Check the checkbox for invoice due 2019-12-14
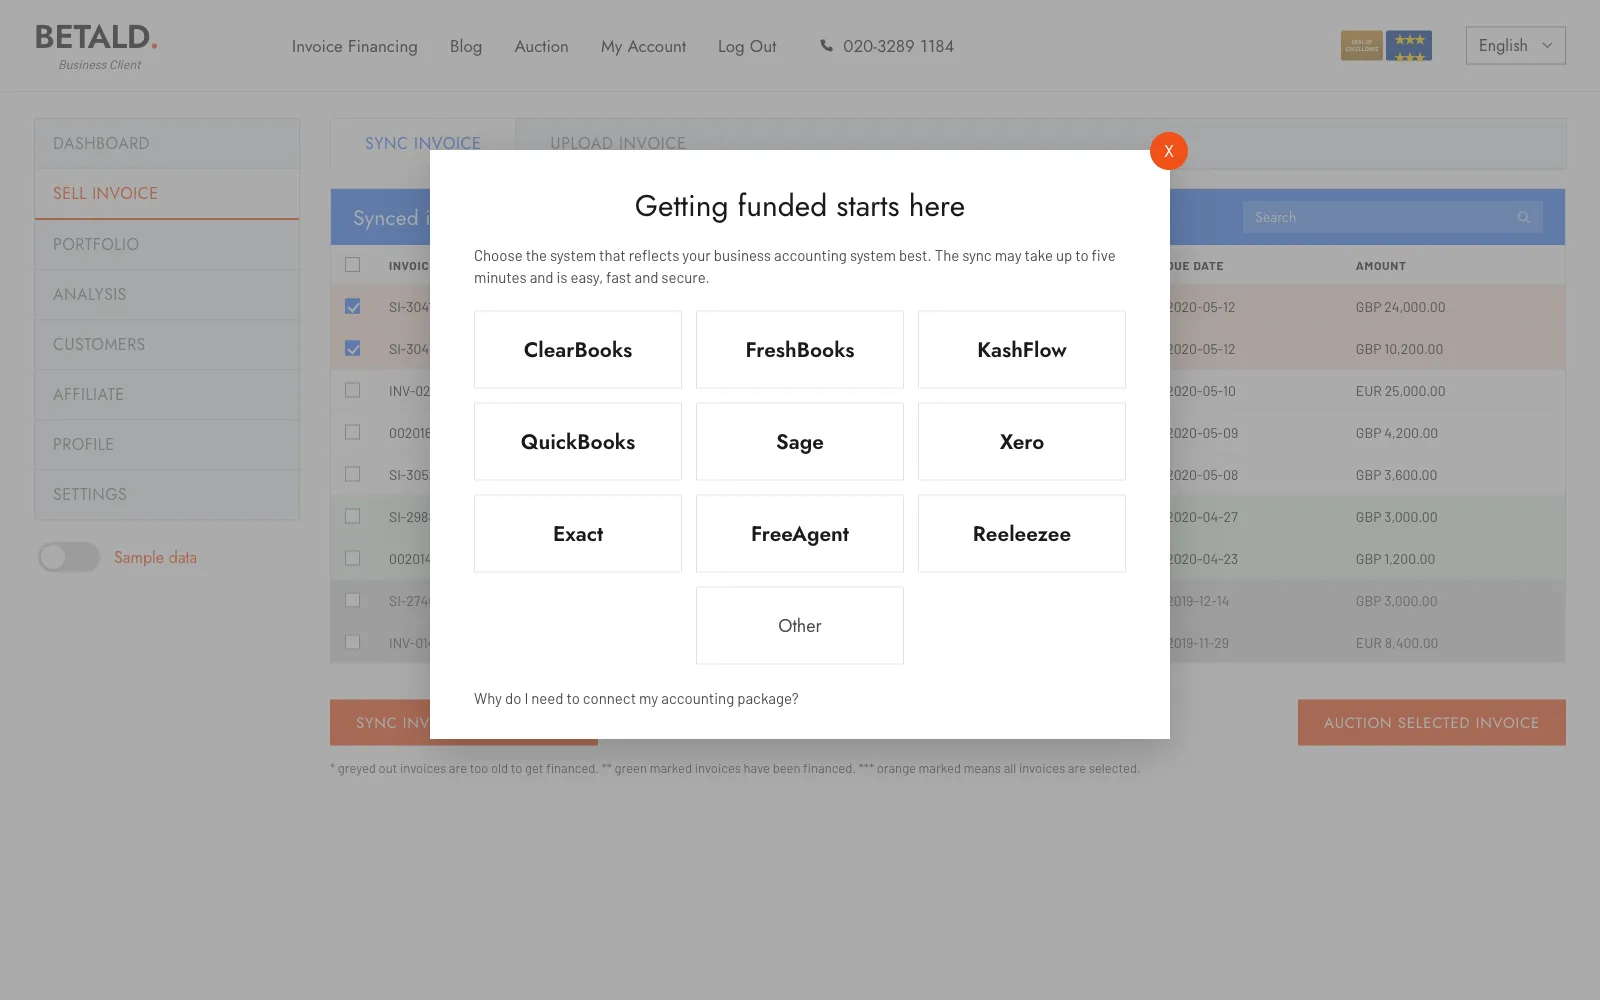This screenshot has width=1600, height=1000. coord(352,601)
